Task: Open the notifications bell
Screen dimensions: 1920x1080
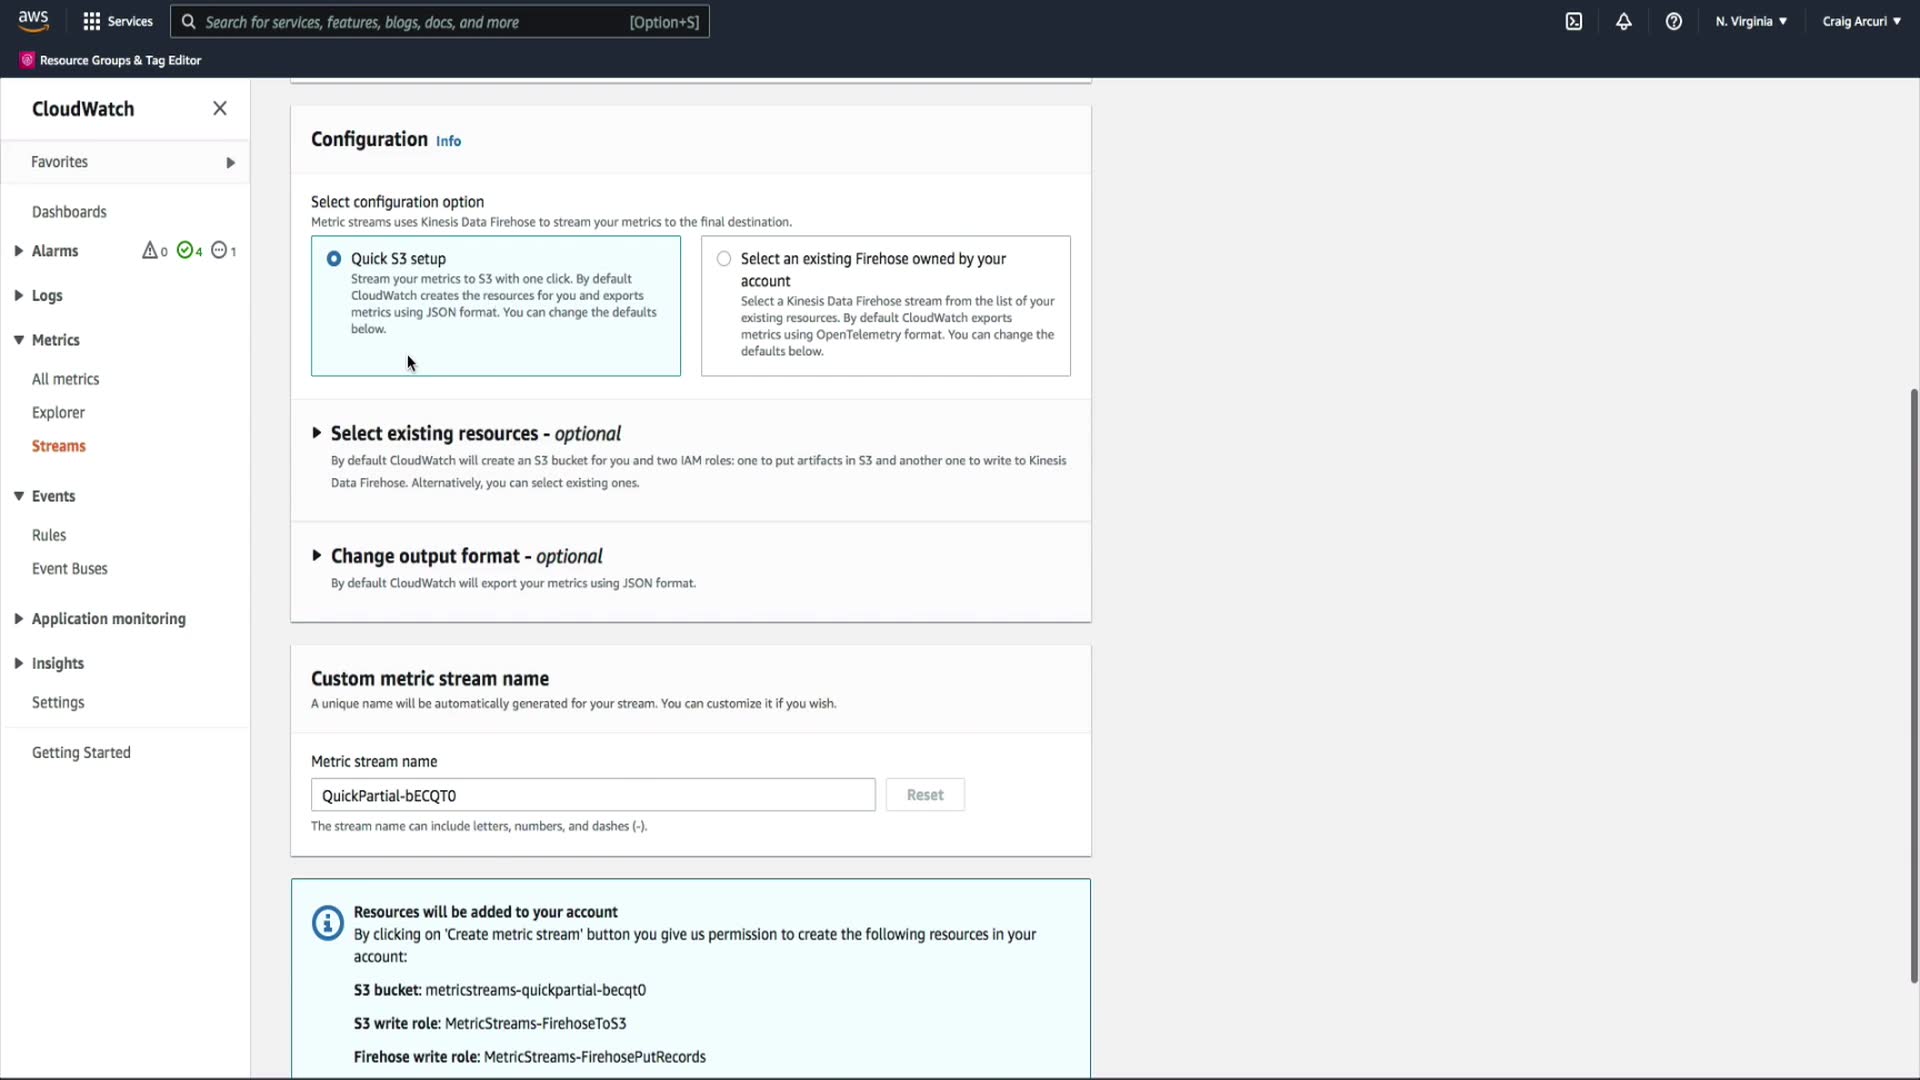Action: point(1624,21)
